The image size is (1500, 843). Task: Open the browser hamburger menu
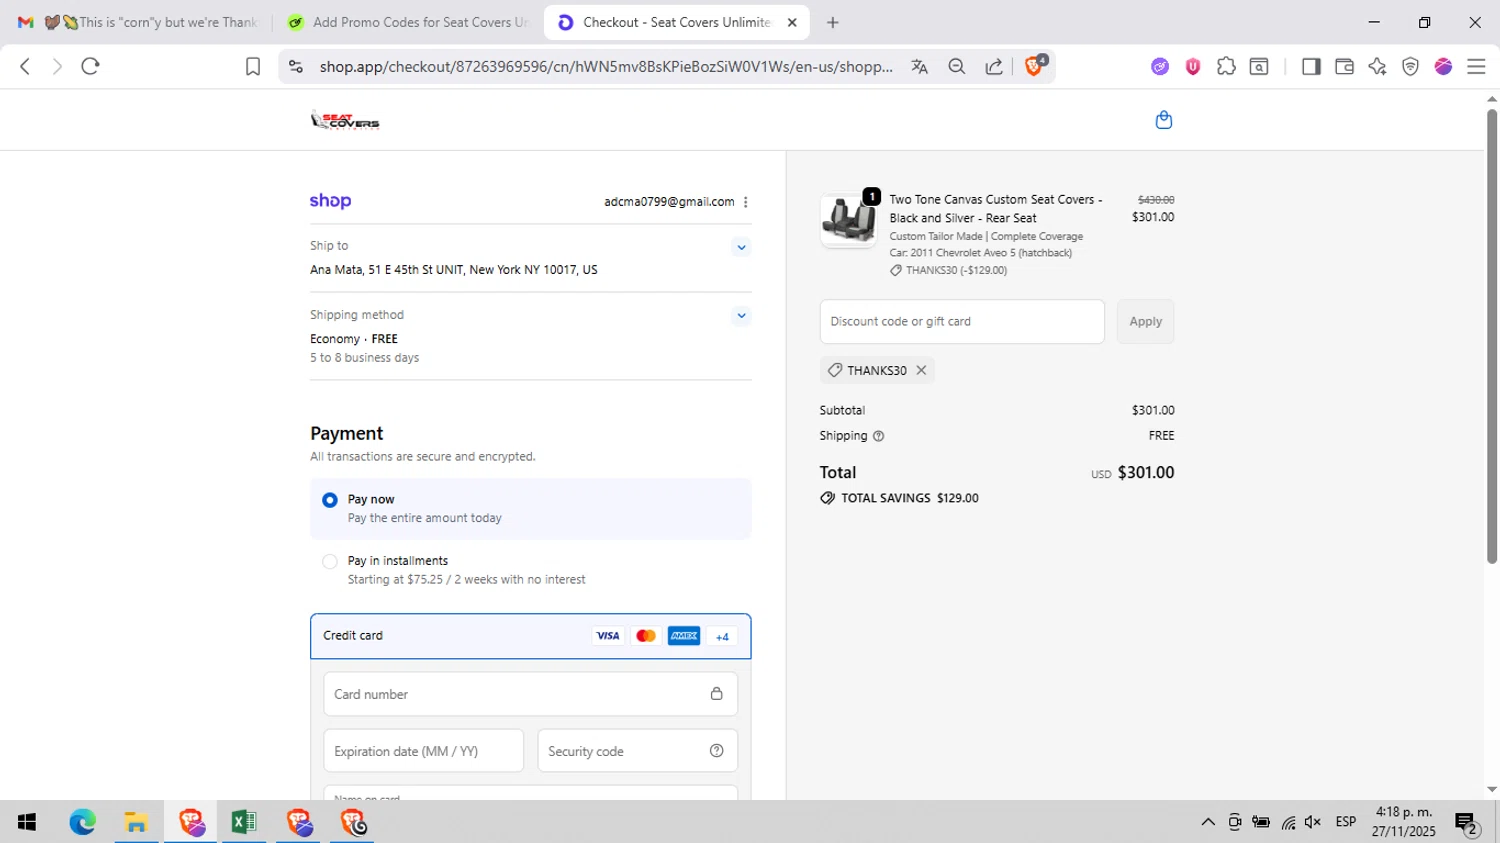(1476, 66)
